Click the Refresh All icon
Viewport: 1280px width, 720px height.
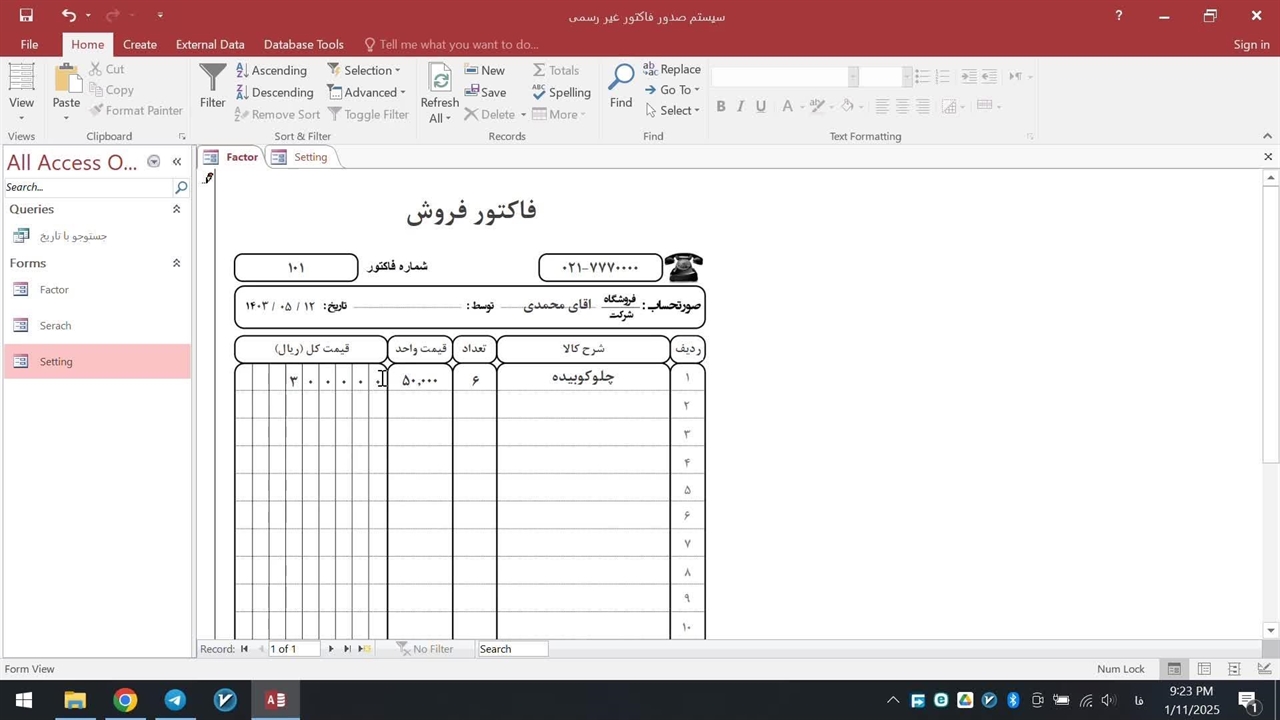pos(439,80)
